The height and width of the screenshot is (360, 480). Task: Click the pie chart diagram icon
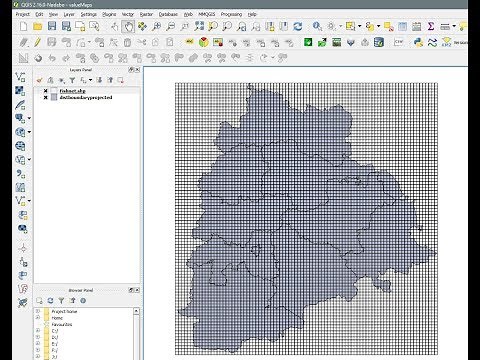click(x=204, y=42)
